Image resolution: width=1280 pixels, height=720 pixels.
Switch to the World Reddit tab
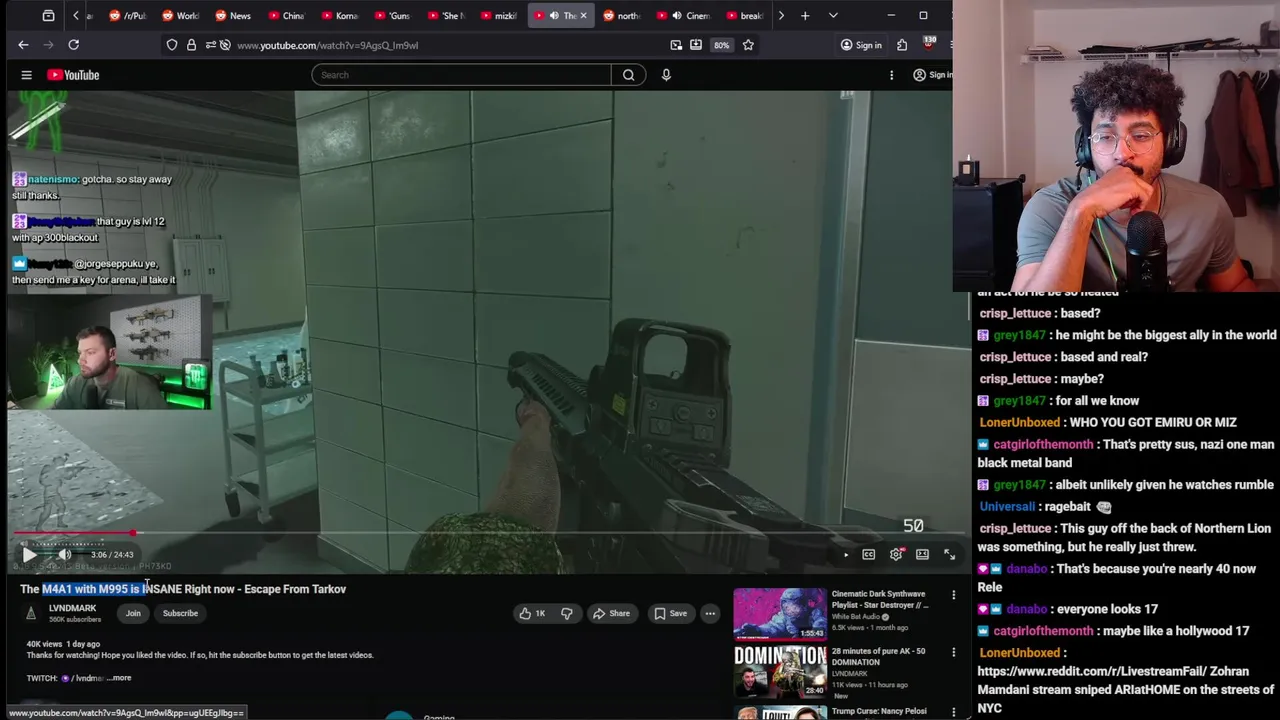(181, 16)
